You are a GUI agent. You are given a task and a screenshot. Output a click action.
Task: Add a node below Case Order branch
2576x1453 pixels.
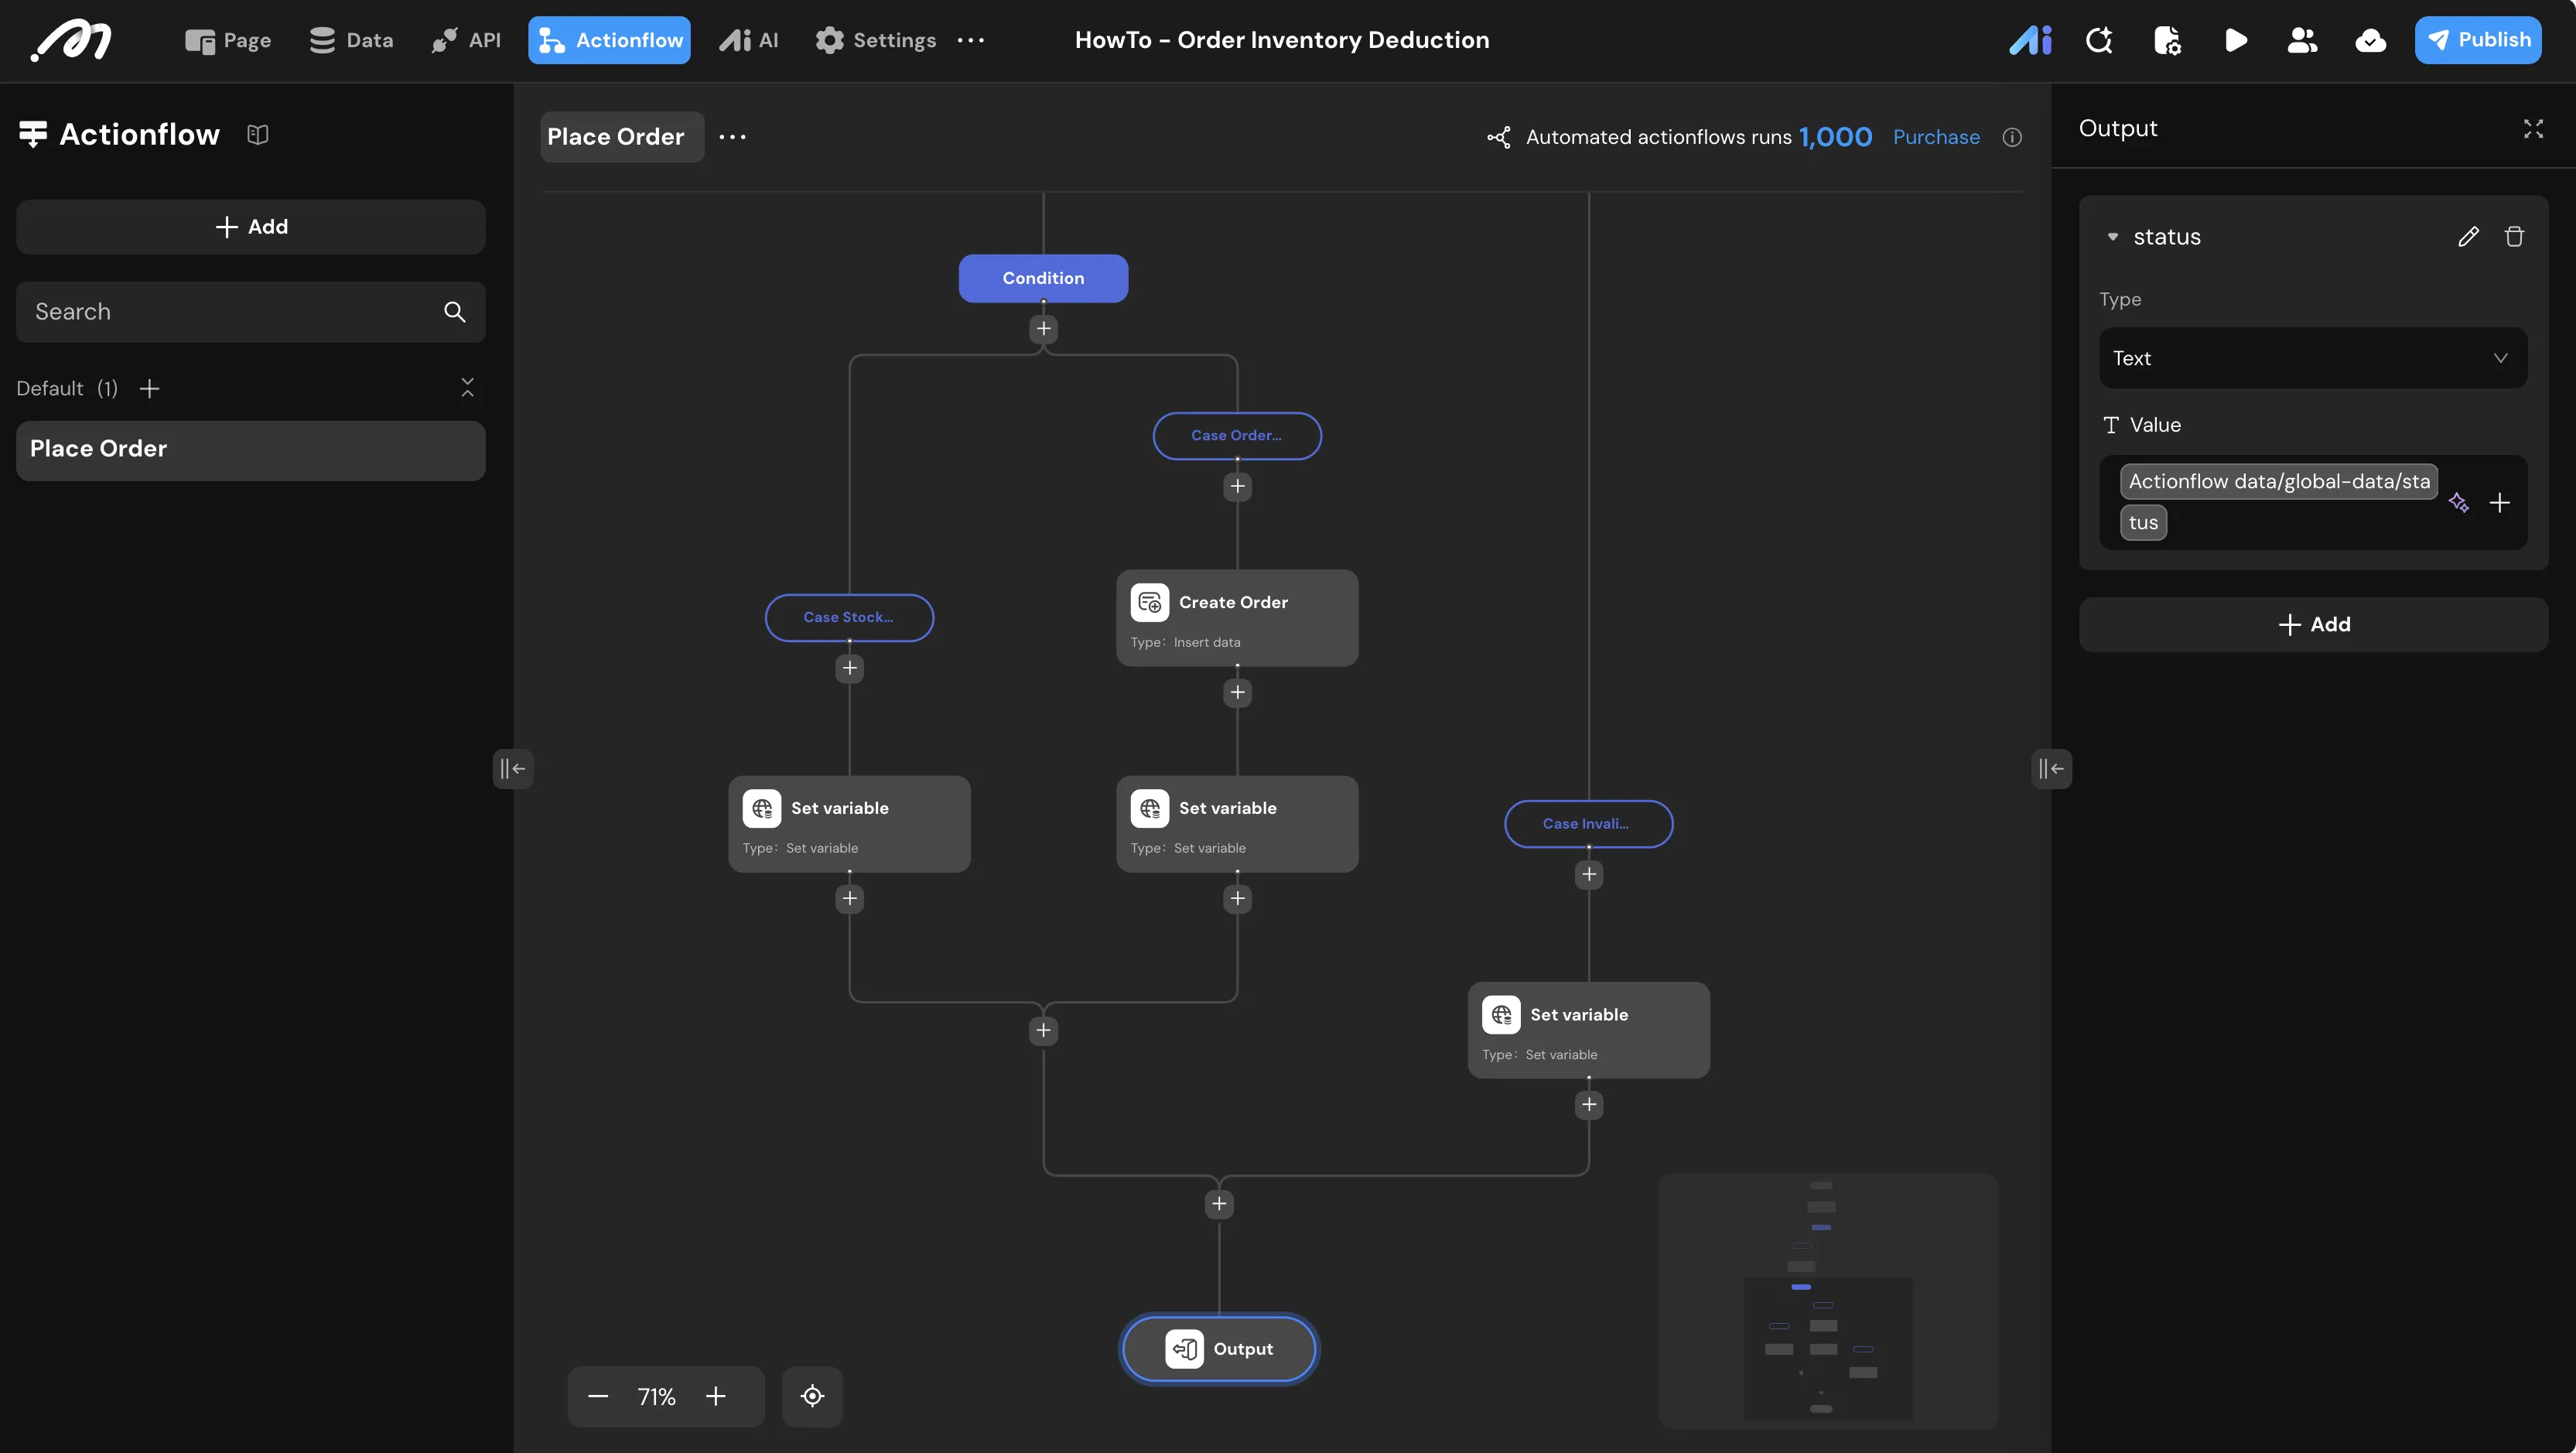point(1237,487)
